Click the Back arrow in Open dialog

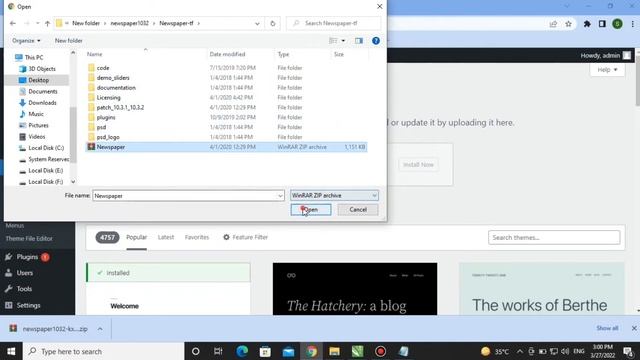click(x=13, y=23)
